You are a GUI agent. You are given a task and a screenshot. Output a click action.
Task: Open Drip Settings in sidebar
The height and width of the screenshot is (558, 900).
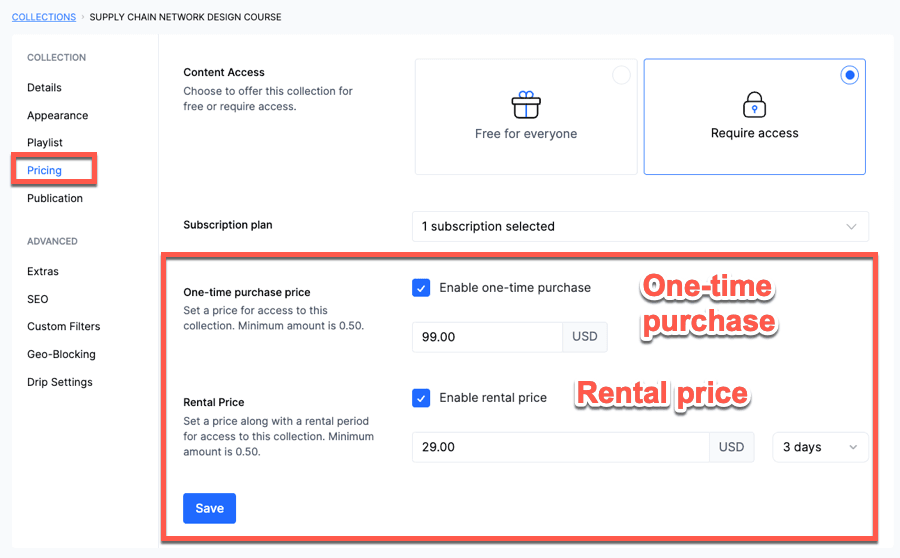point(60,382)
